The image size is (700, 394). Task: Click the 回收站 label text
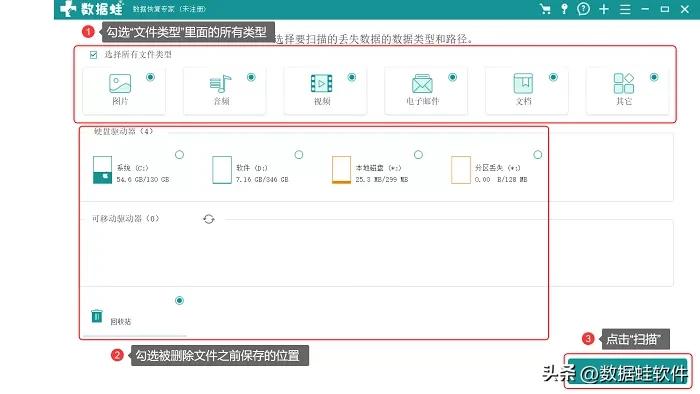tap(121, 321)
